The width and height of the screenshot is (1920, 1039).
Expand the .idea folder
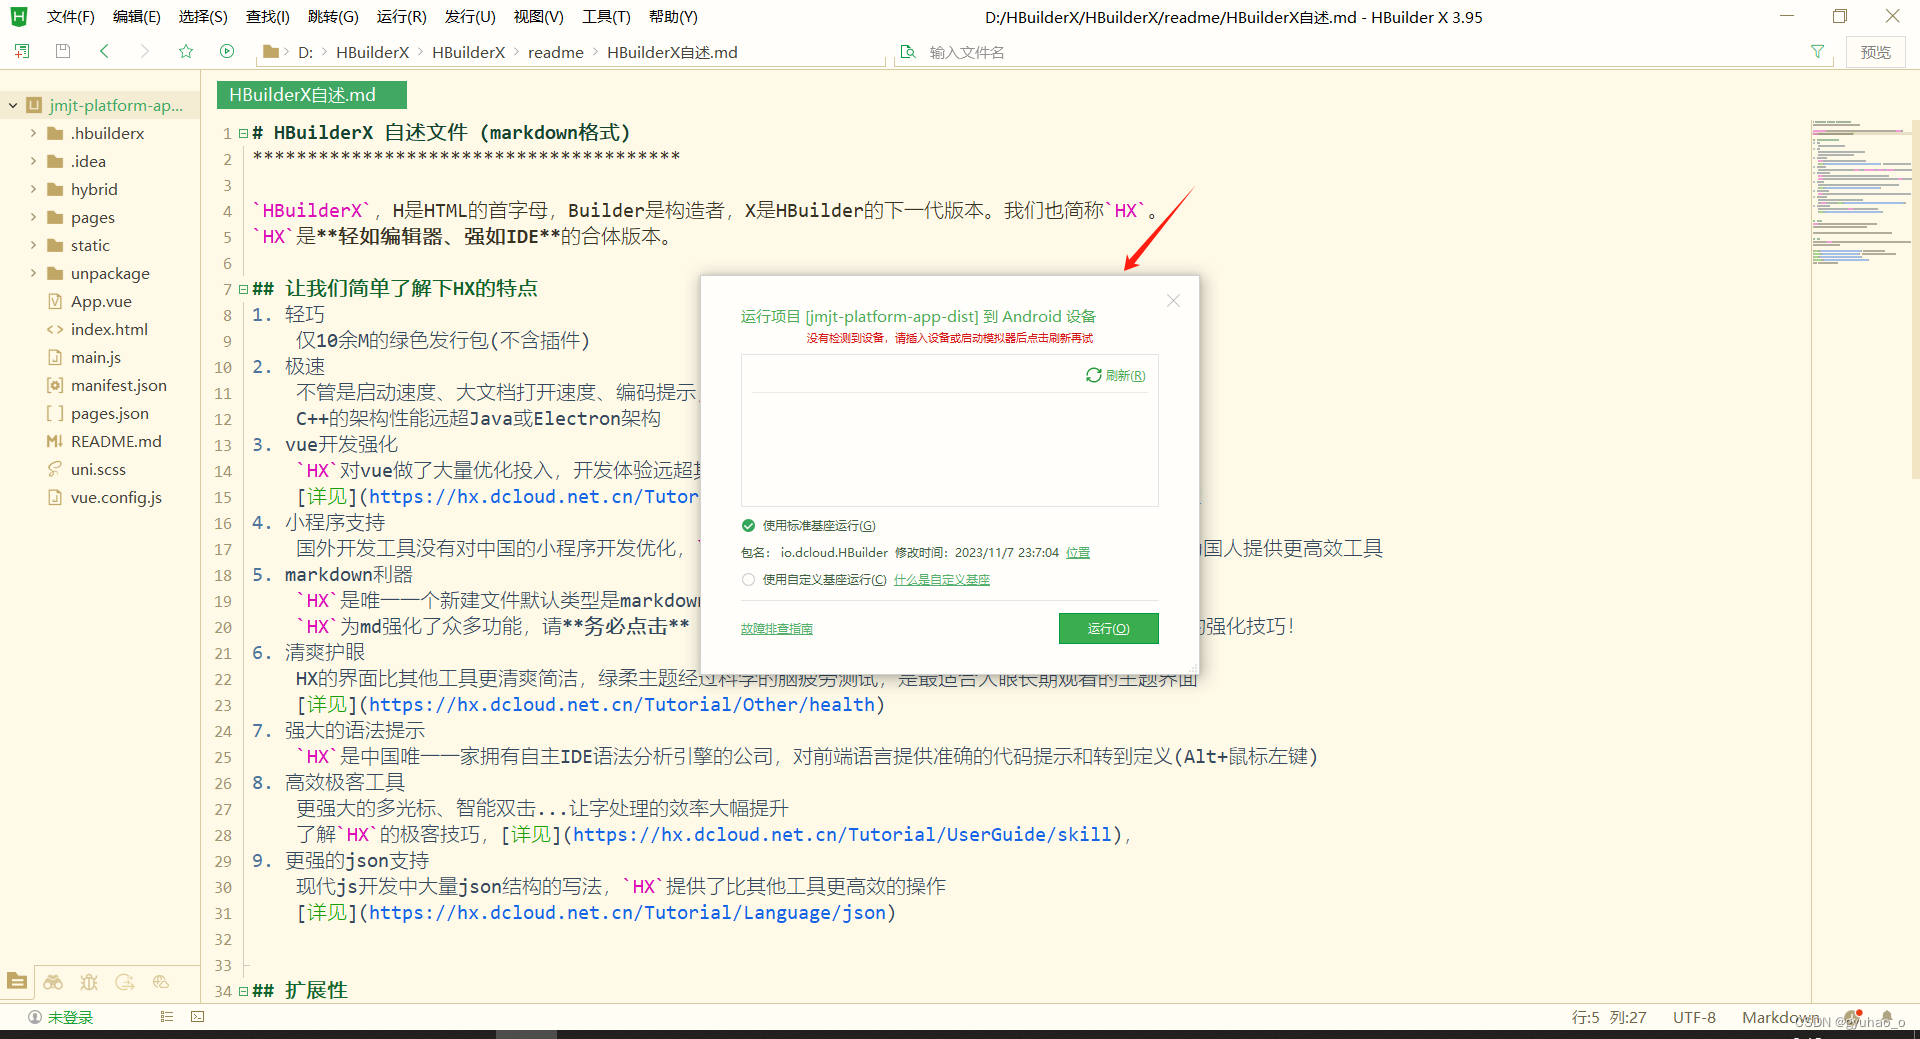point(33,161)
